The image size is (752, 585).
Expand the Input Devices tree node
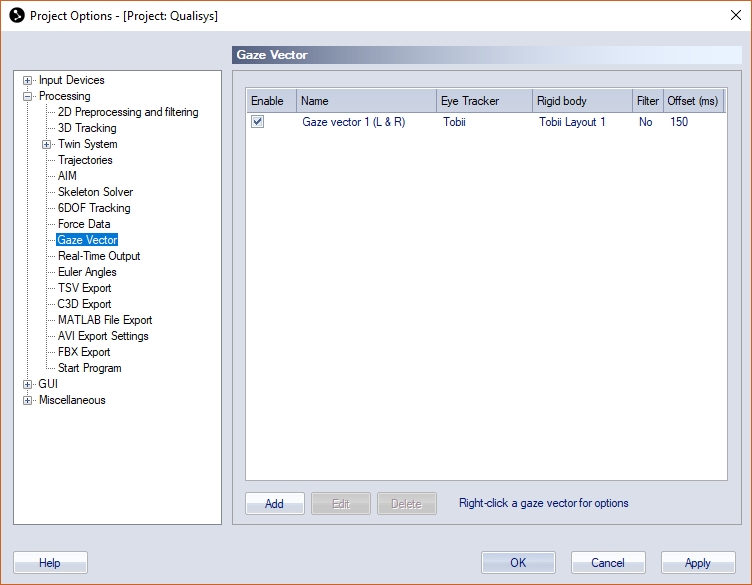(x=28, y=81)
